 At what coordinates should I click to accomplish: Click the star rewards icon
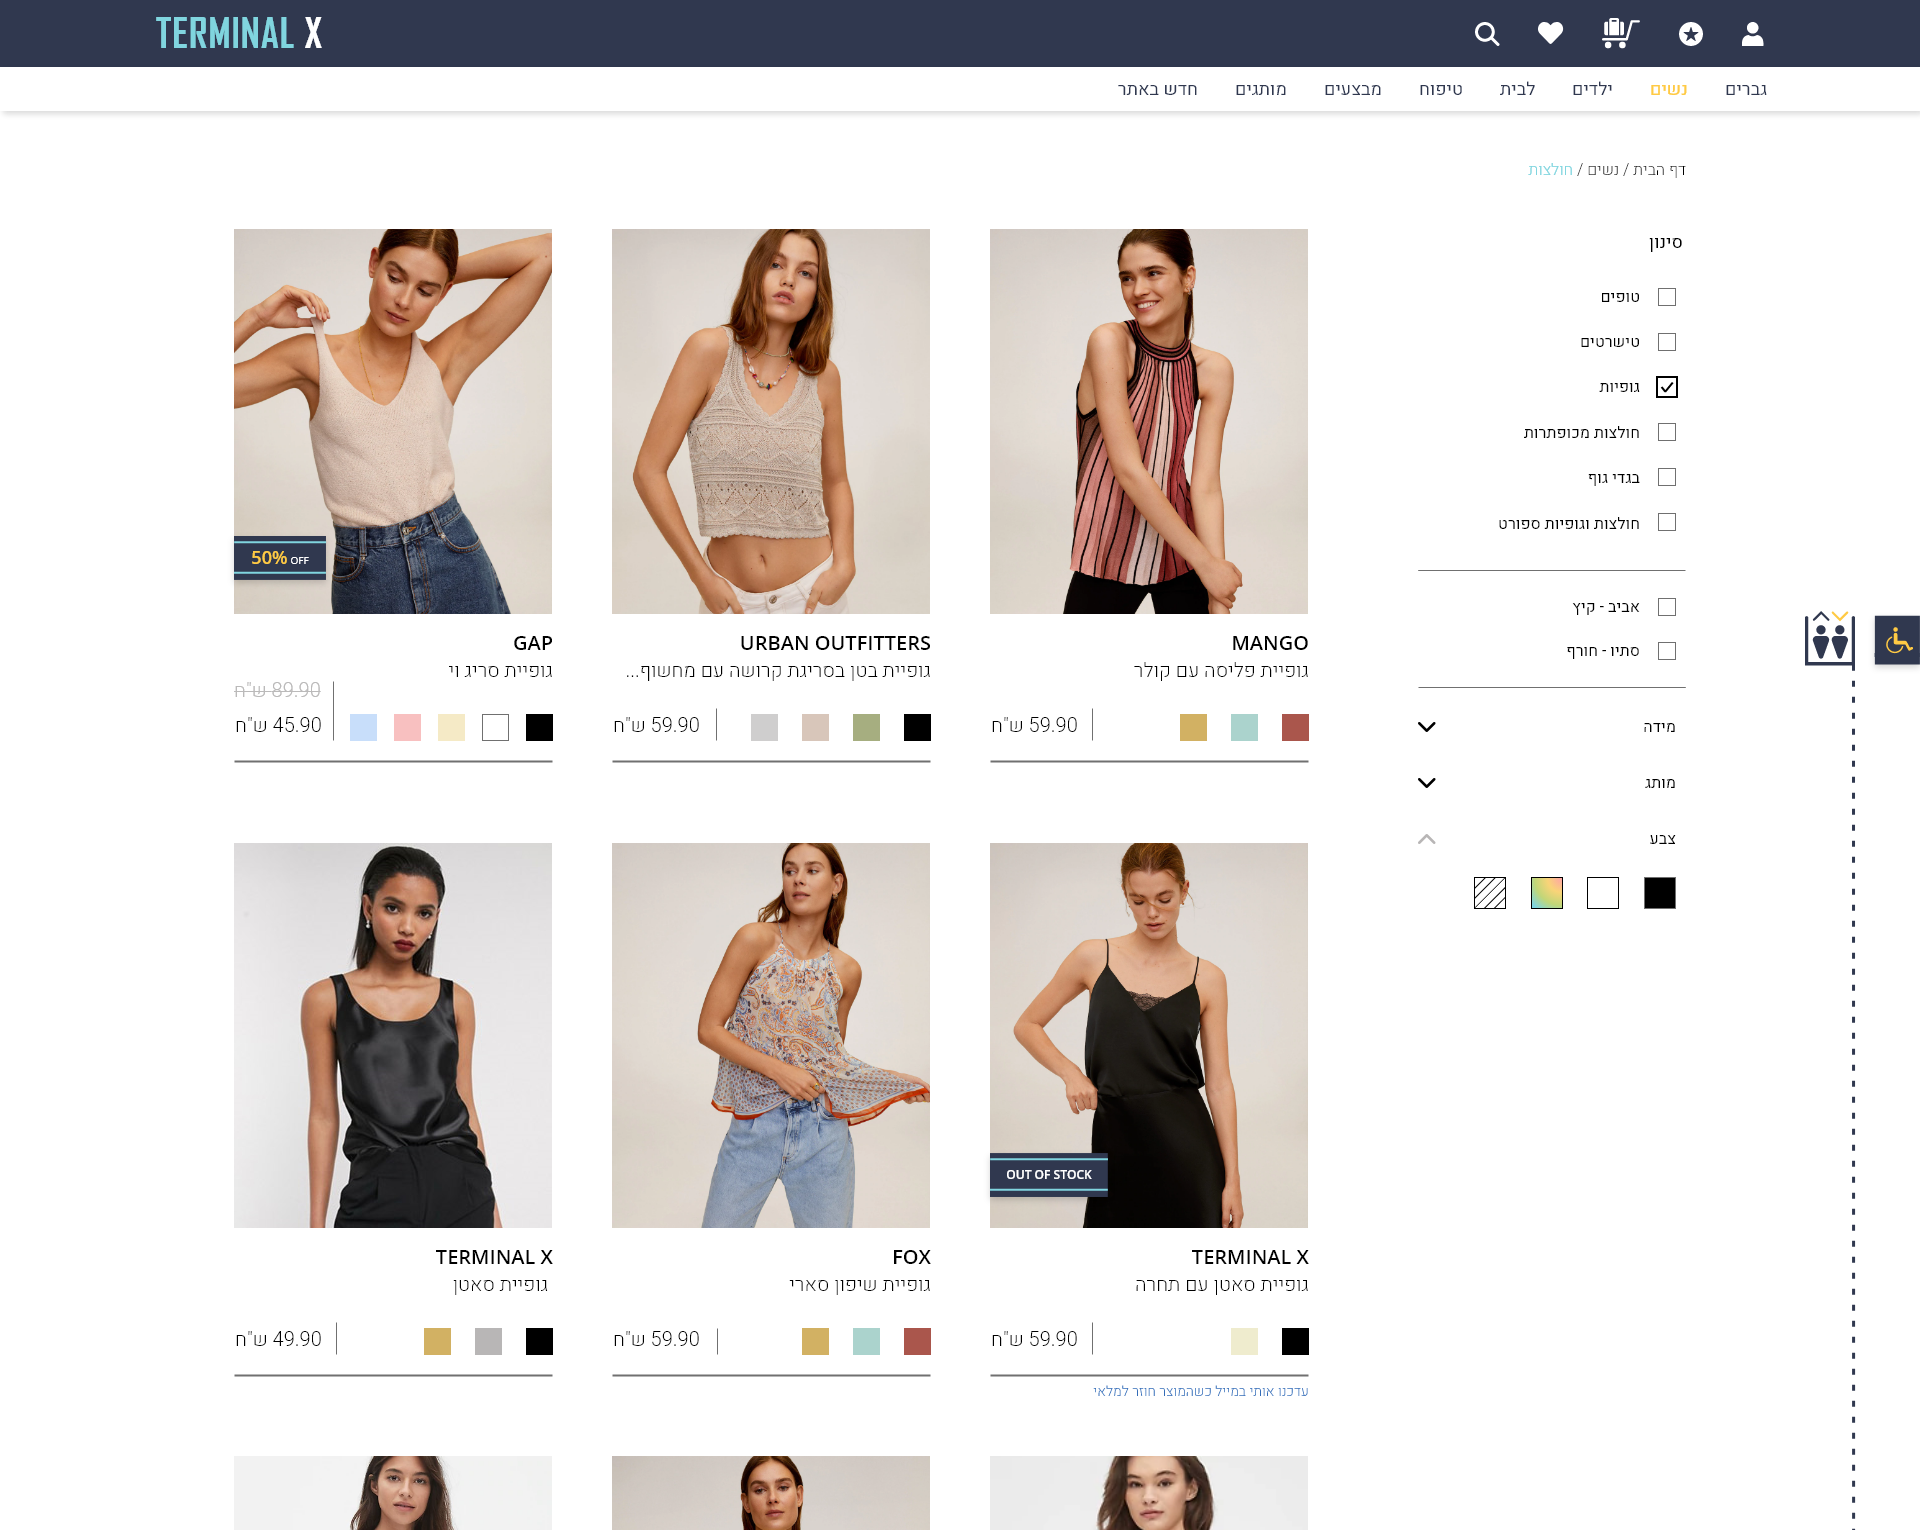(x=1691, y=34)
